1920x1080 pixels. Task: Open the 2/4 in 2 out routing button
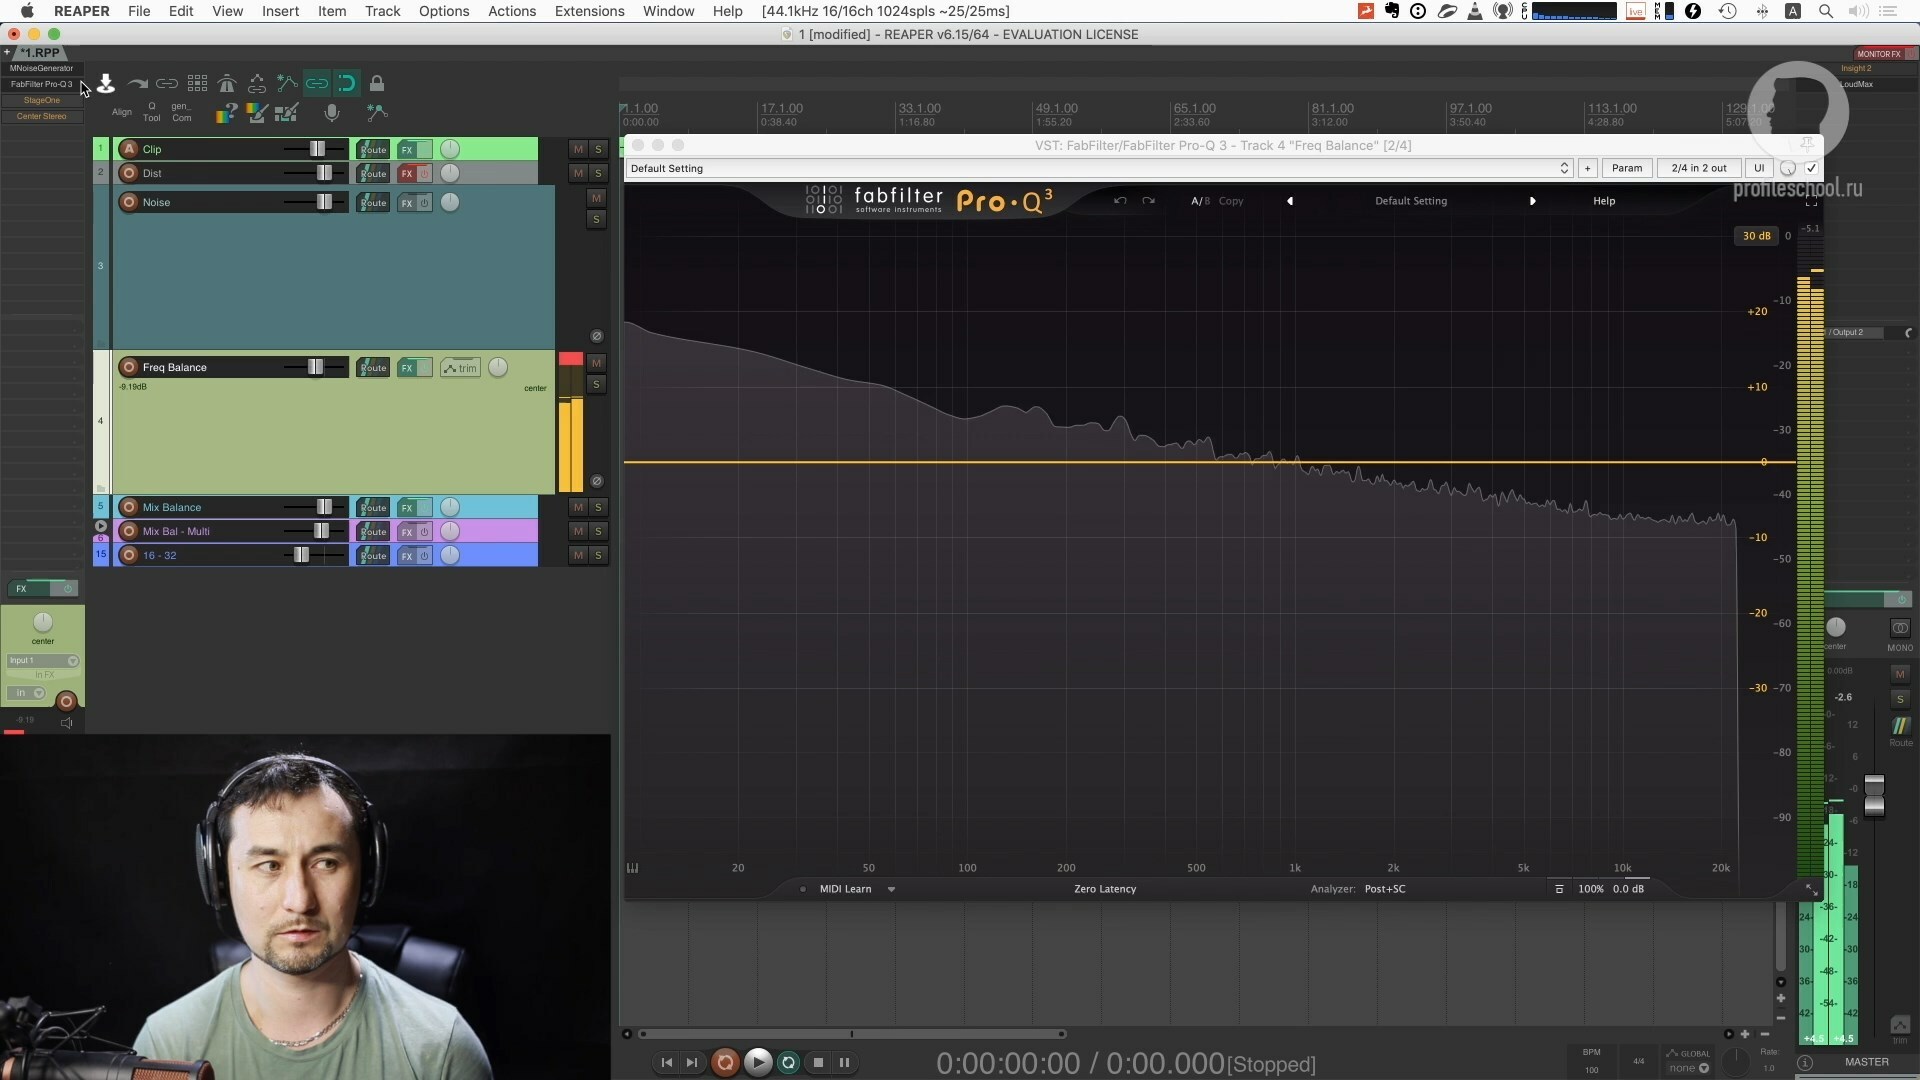1699,168
